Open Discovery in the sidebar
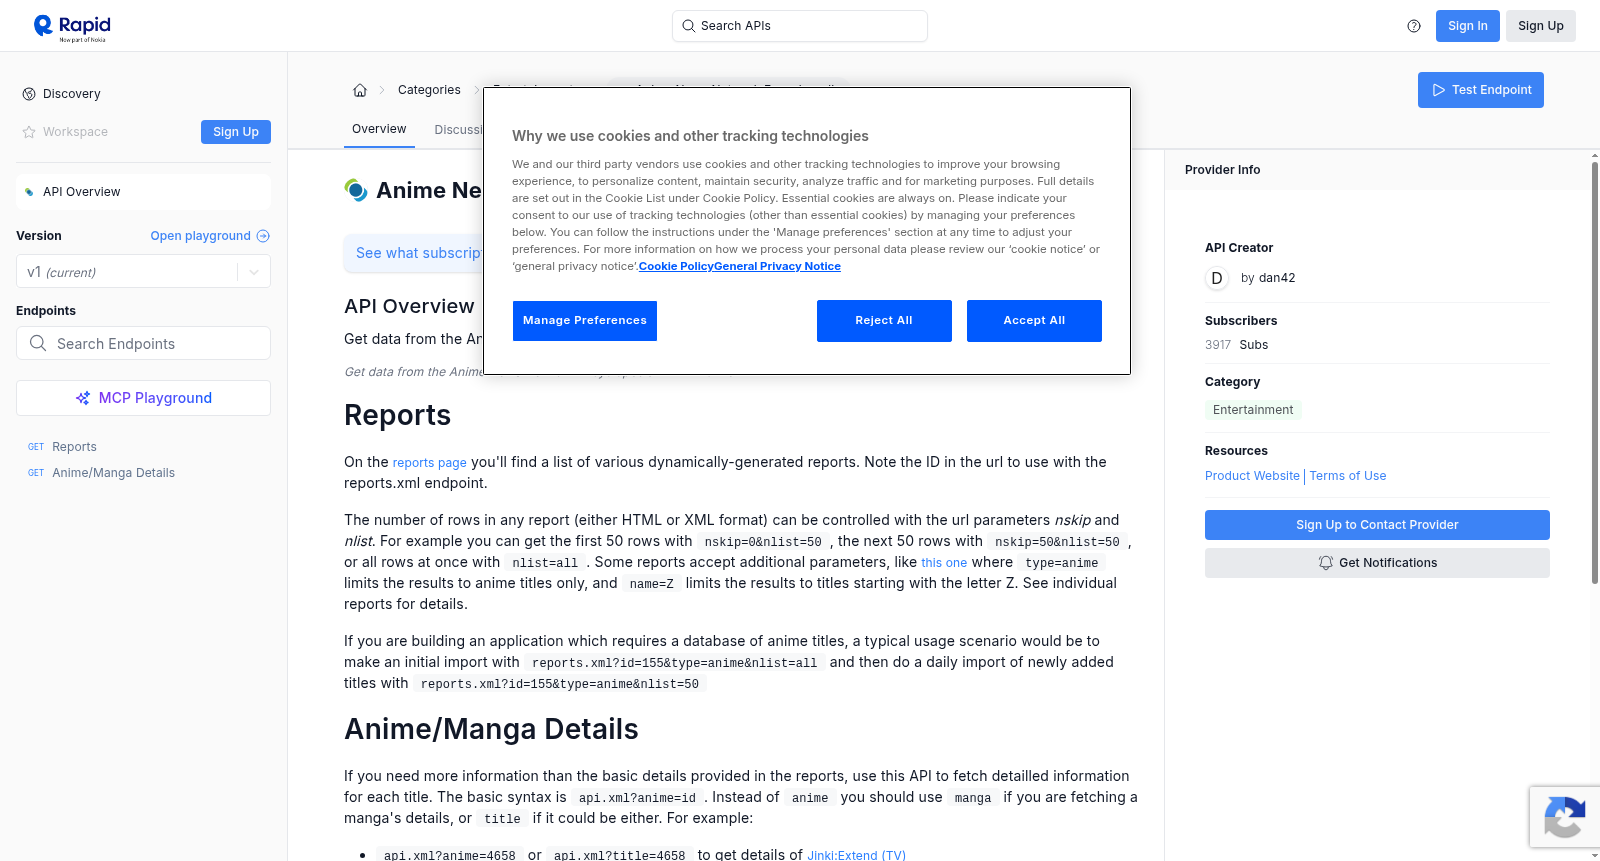1600x861 pixels. pos(71,94)
